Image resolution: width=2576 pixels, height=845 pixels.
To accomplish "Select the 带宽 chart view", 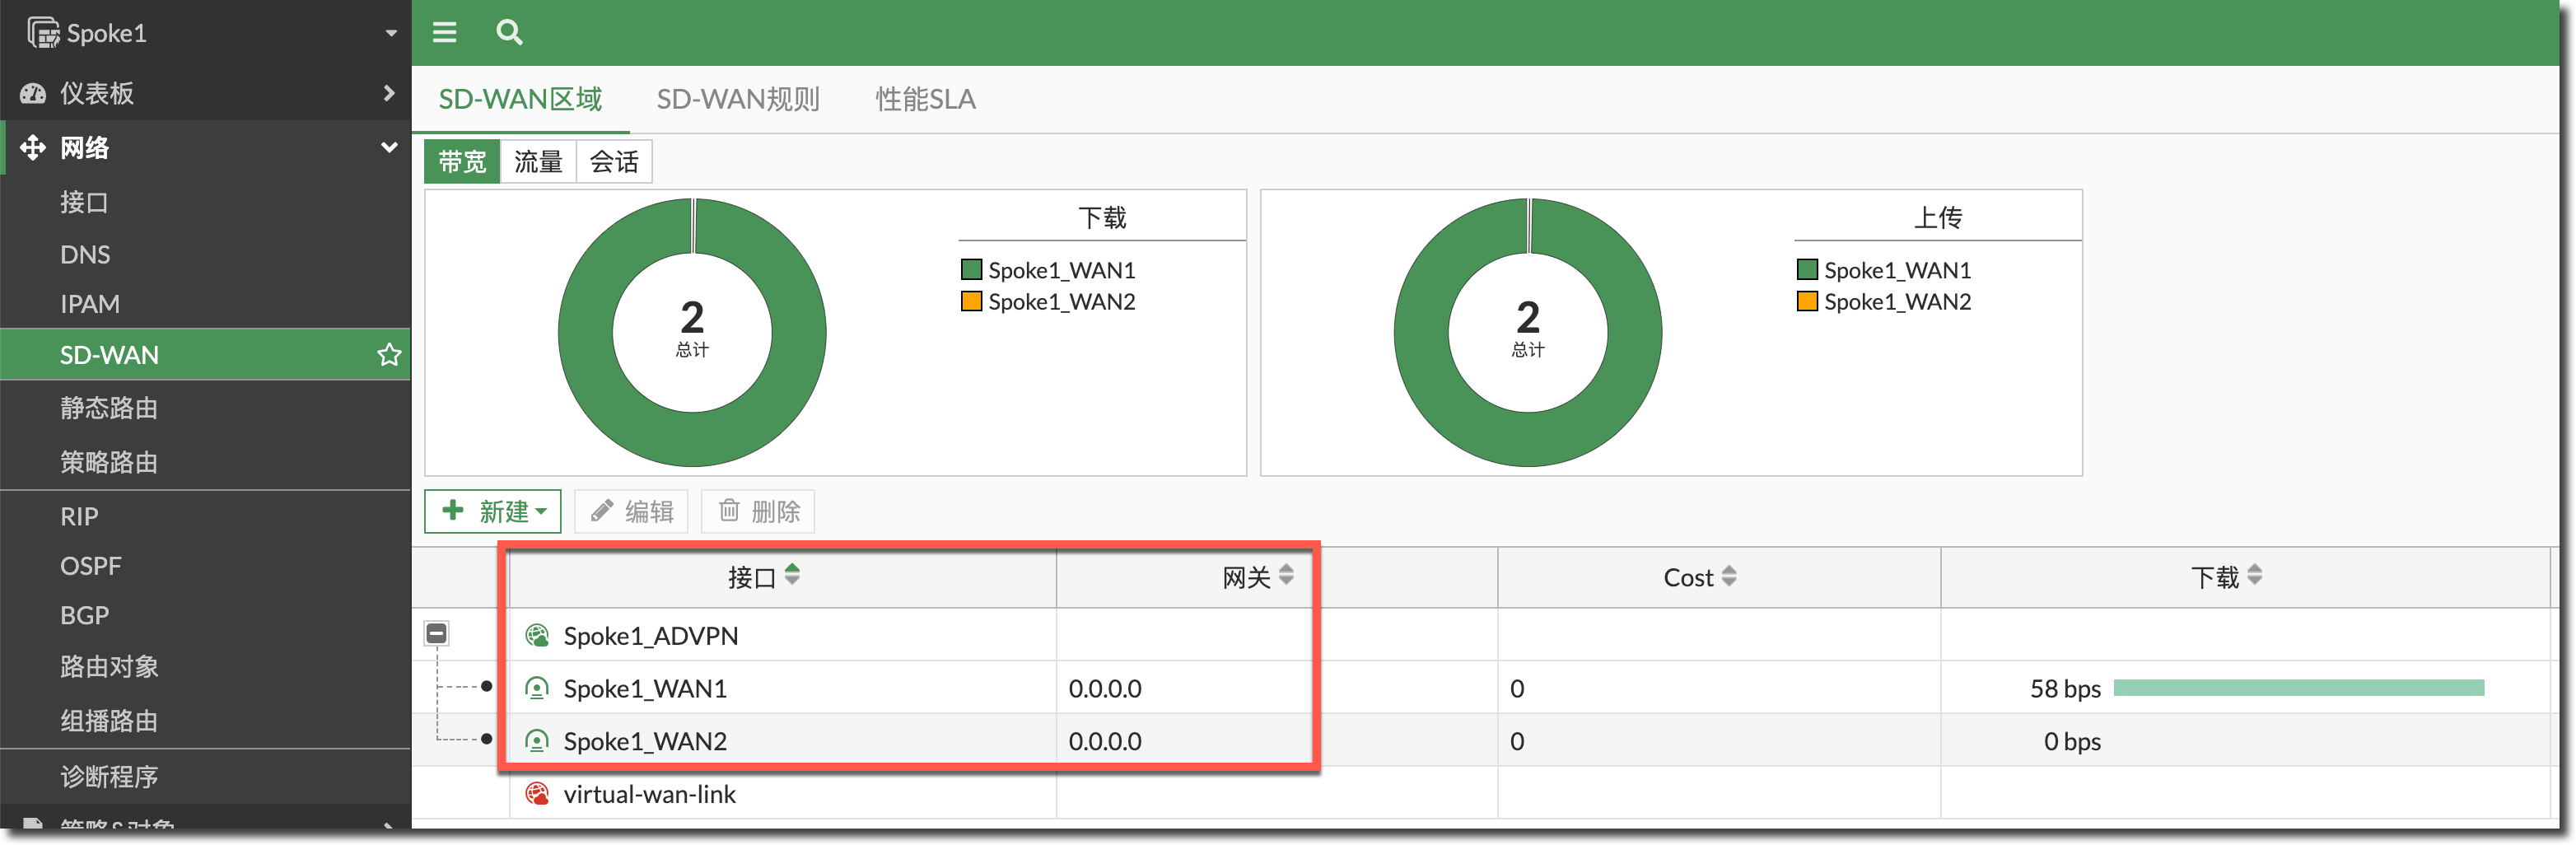I will pos(462,162).
